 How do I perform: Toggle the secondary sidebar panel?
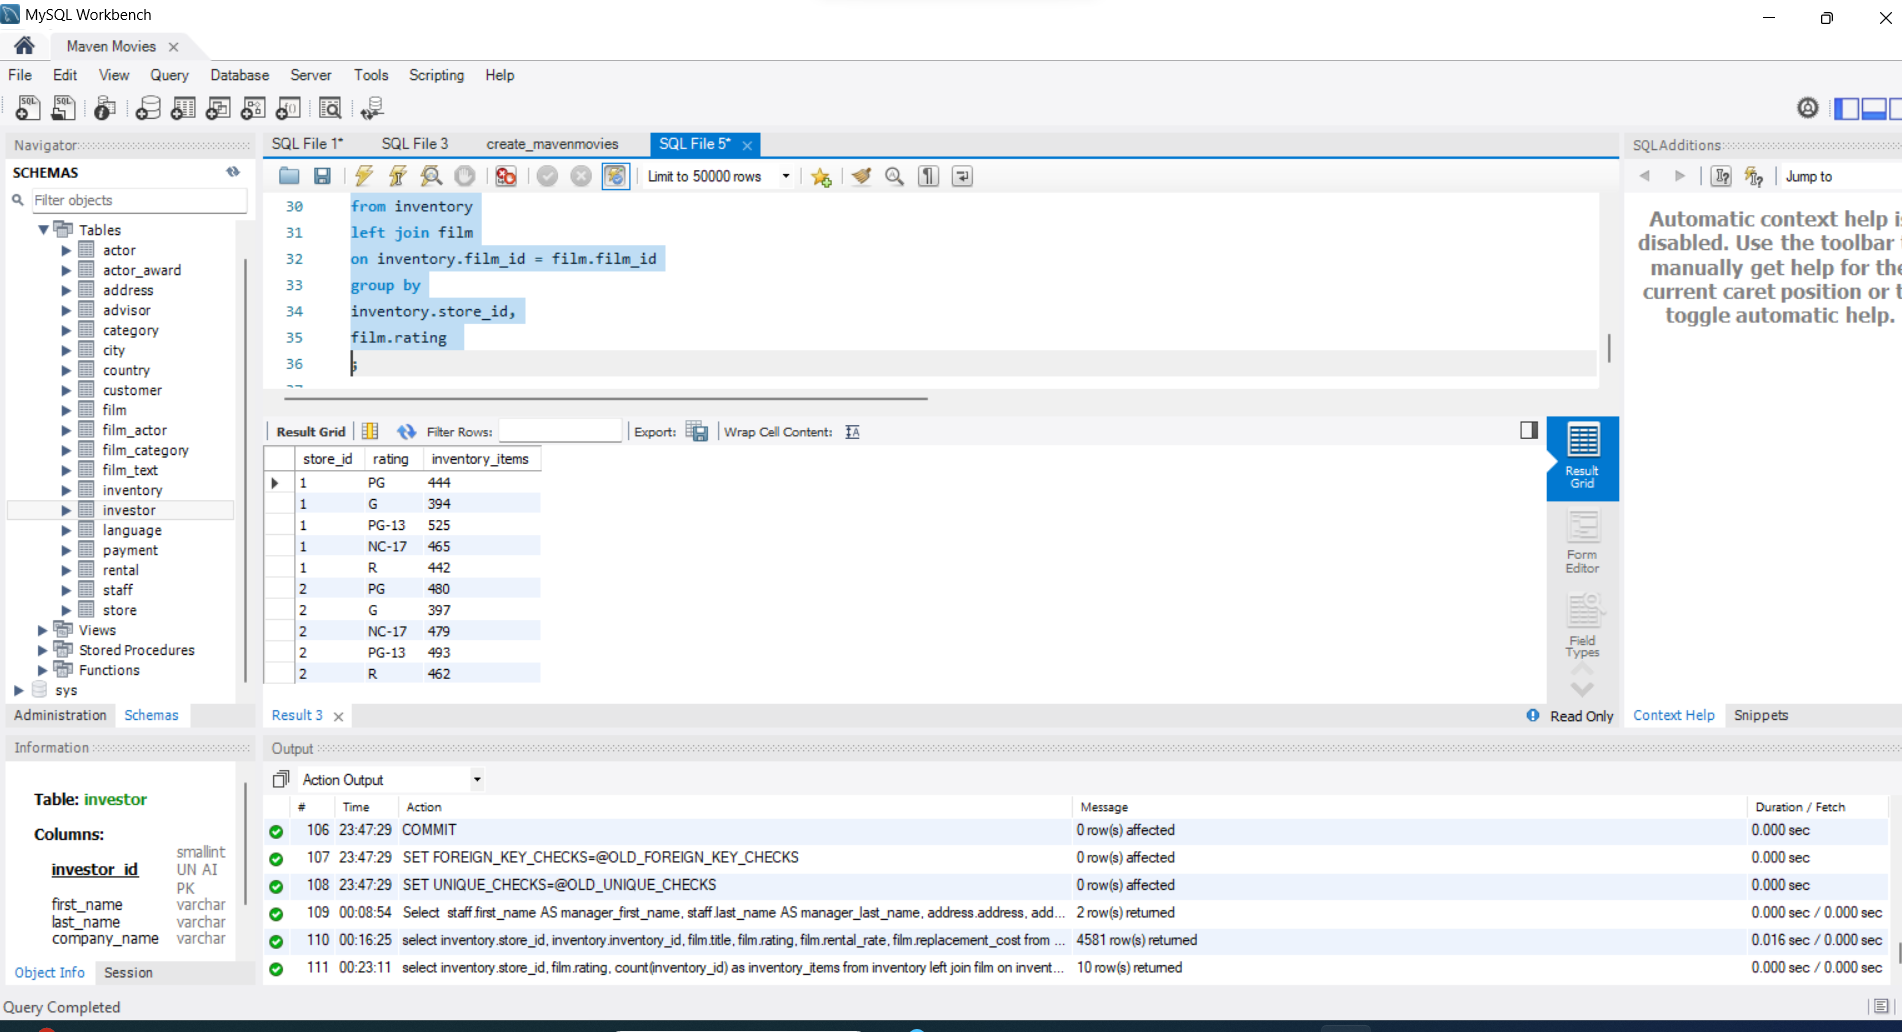coord(1529,430)
